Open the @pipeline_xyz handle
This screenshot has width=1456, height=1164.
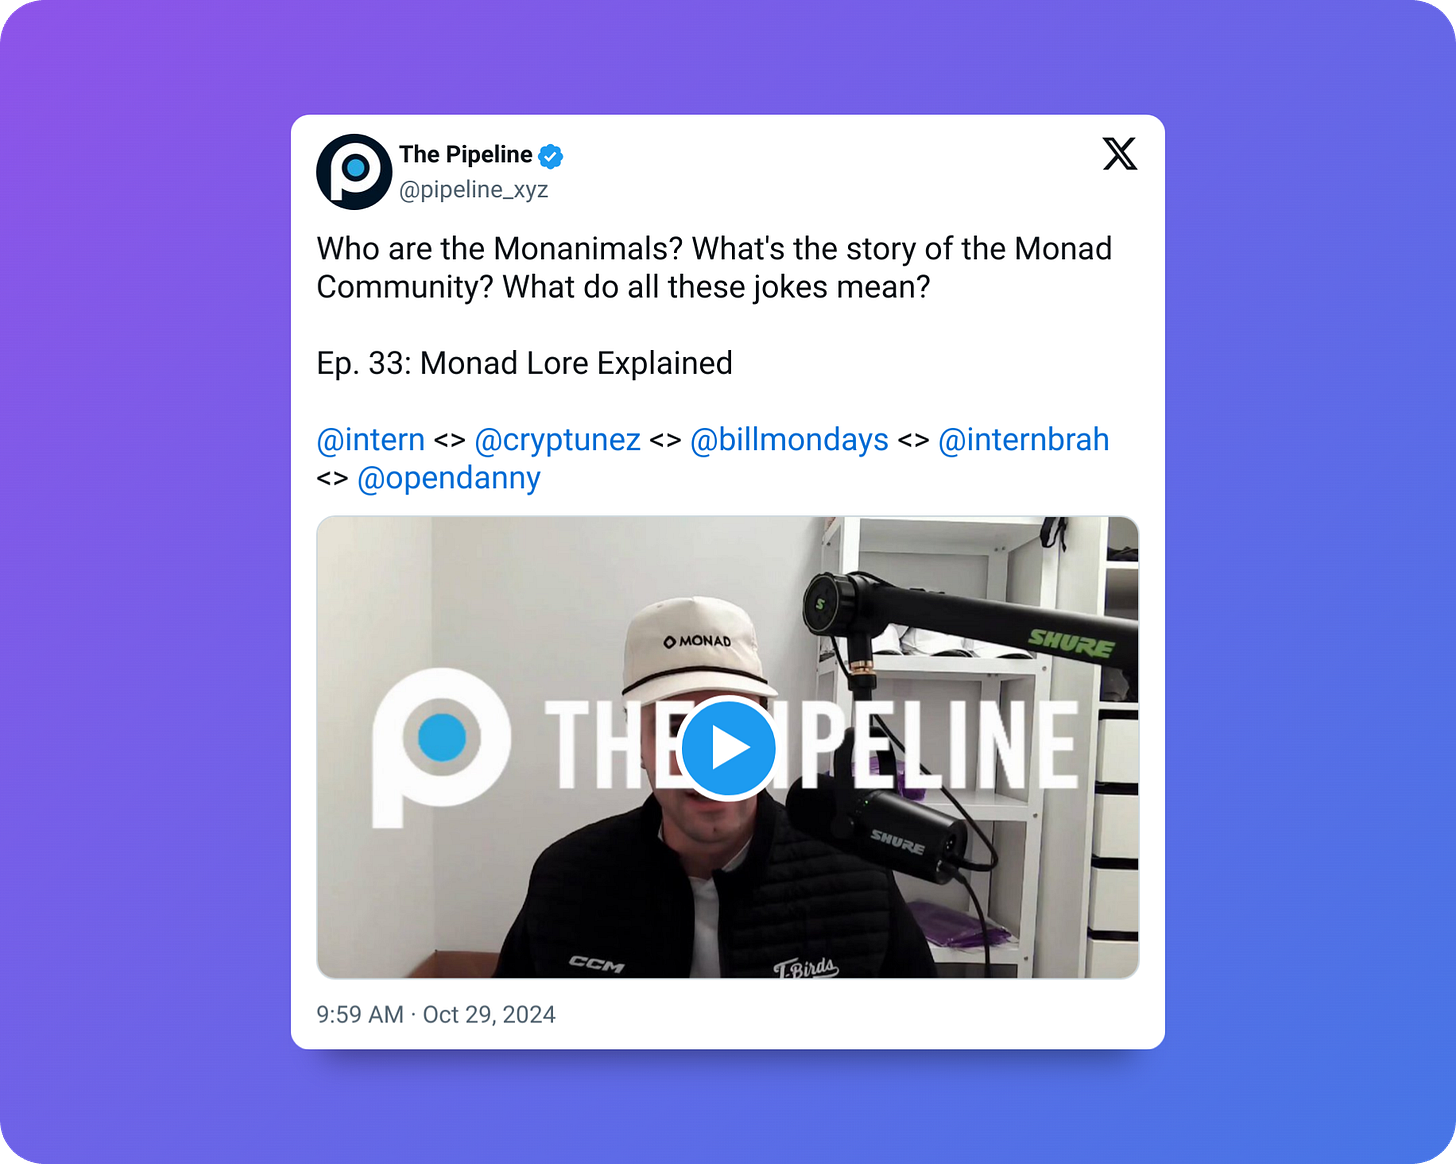(474, 190)
